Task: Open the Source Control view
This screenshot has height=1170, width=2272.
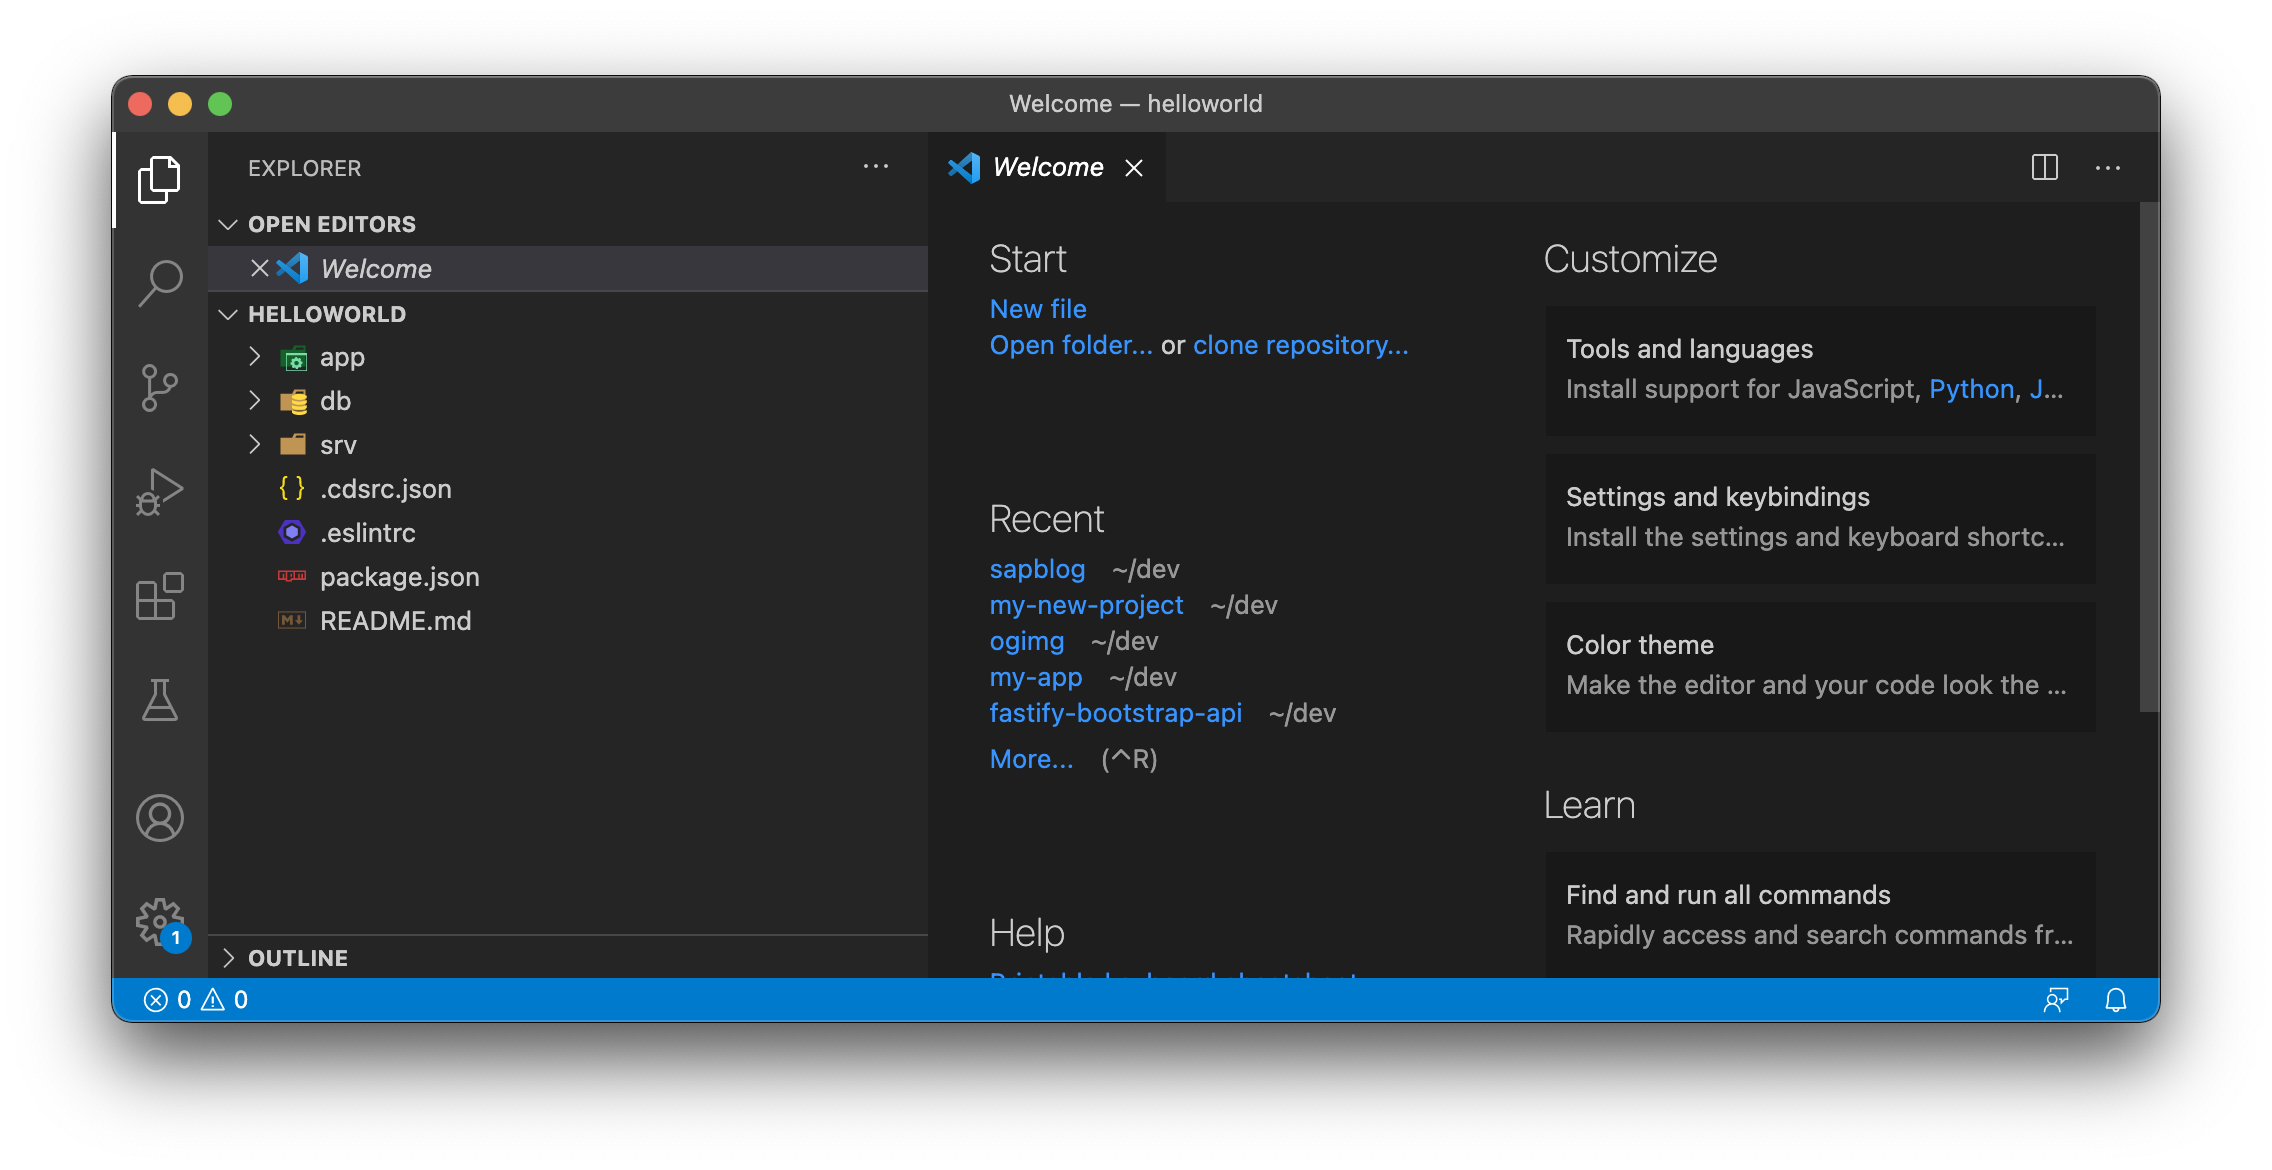Action: [159, 388]
